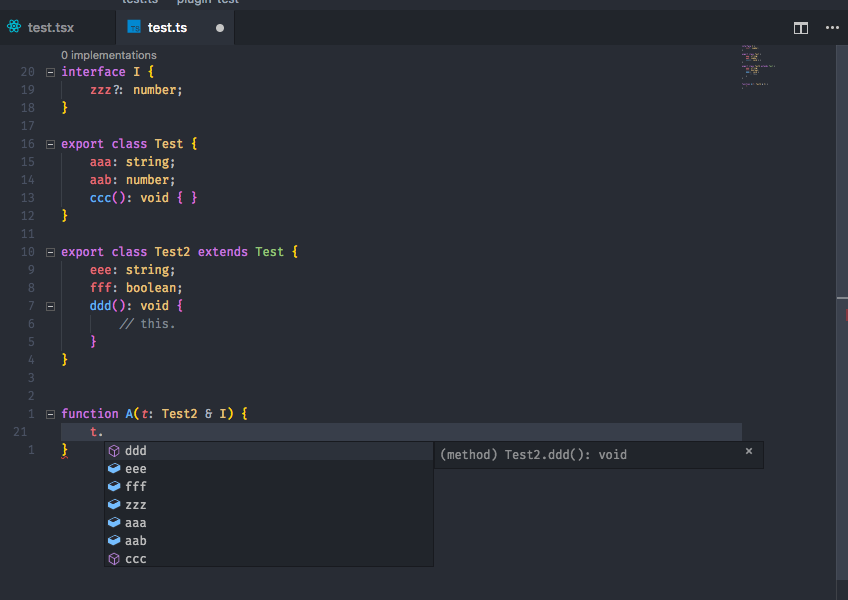The width and height of the screenshot is (848, 600).
Task: Click the property icon beside aaa
Action: click(x=114, y=523)
